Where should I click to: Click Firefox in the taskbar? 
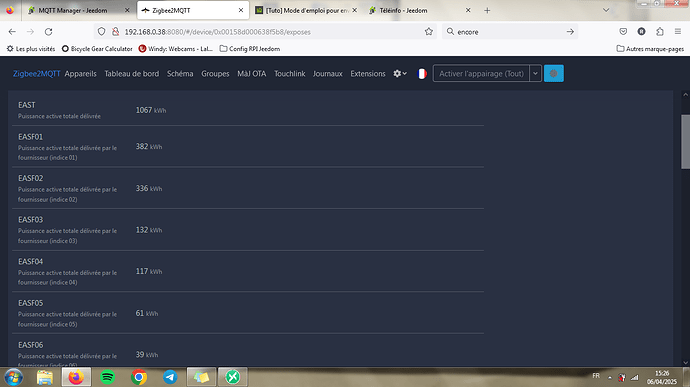pyautogui.click(x=76, y=377)
